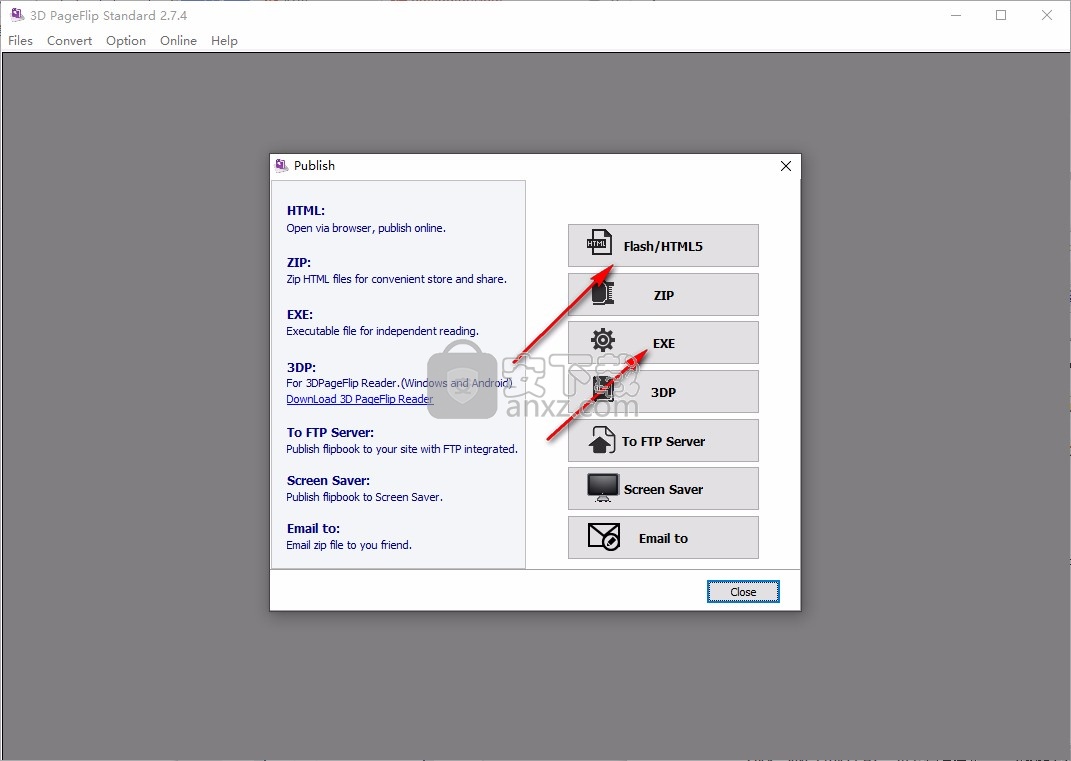Minimize the 3D PageFlip Standard window
1071x761 pixels.
[x=956, y=15]
